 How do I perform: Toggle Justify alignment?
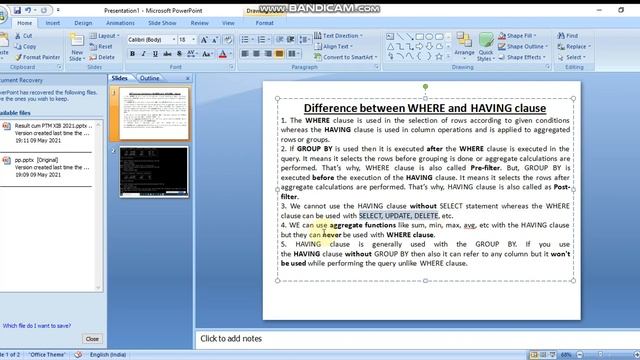point(279,53)
